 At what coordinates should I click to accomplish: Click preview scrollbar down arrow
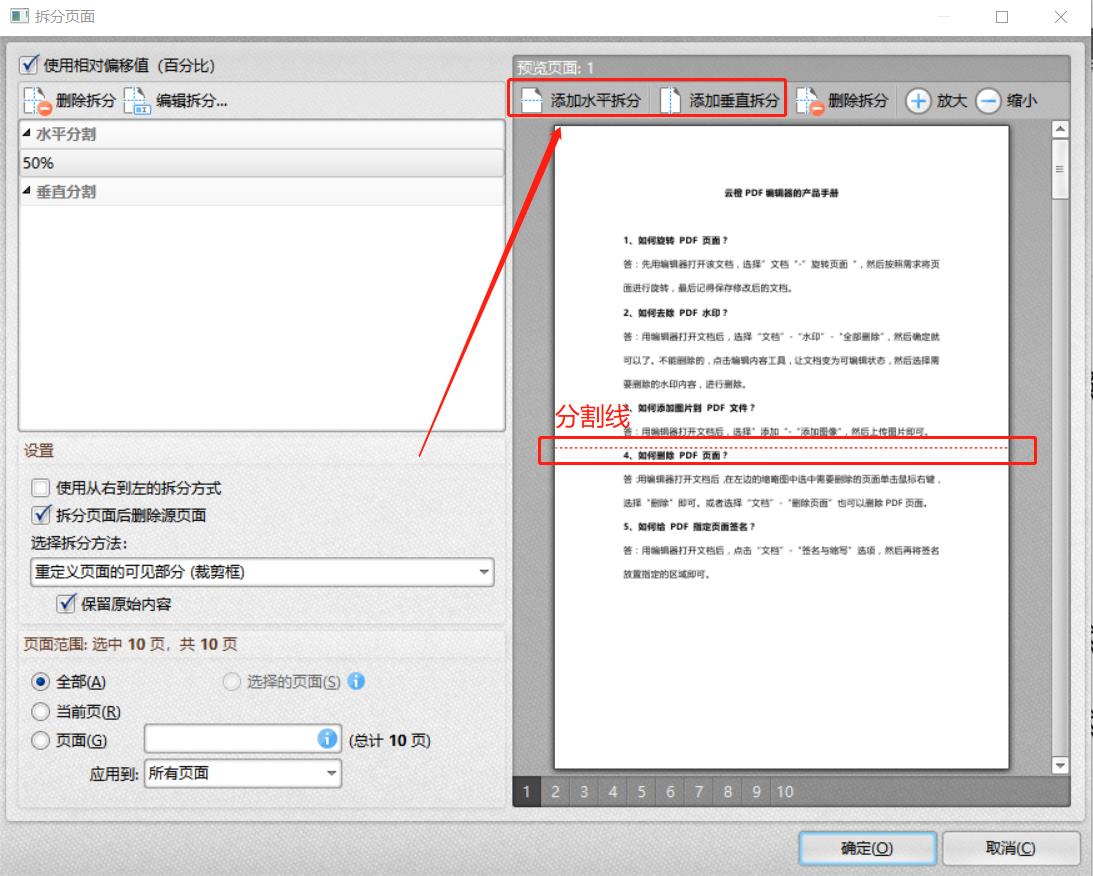pos(1060,765)
